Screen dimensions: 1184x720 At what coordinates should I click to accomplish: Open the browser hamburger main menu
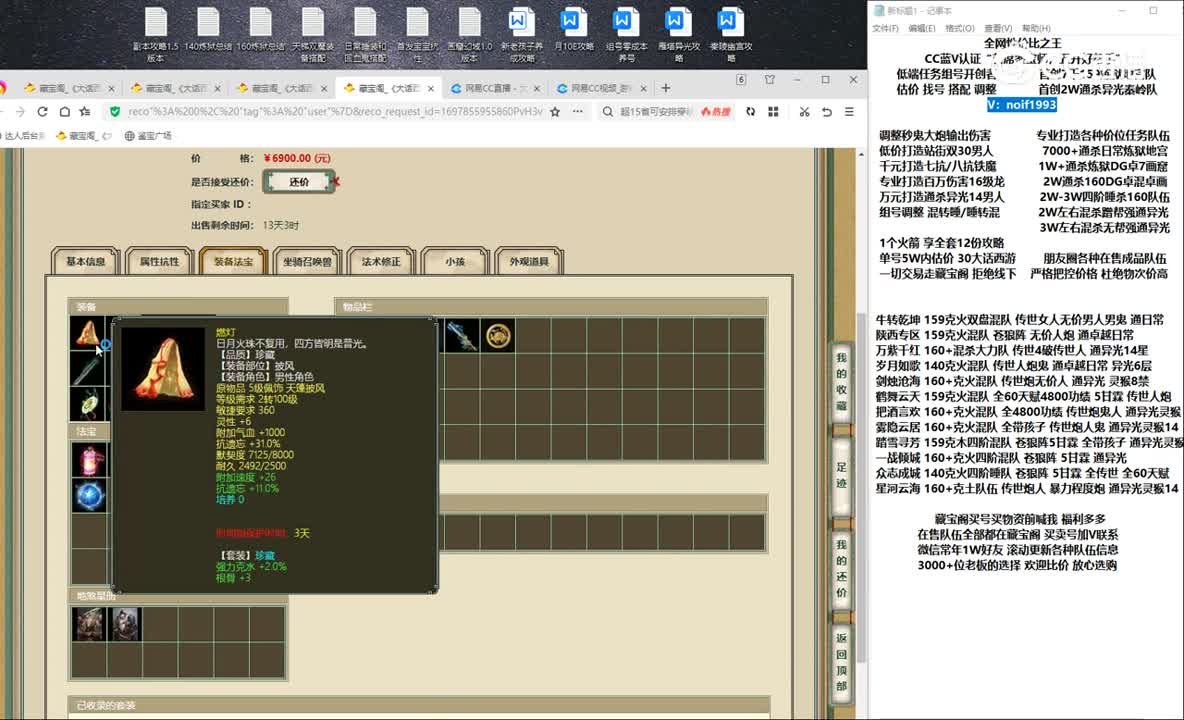[x=849, y=112]
